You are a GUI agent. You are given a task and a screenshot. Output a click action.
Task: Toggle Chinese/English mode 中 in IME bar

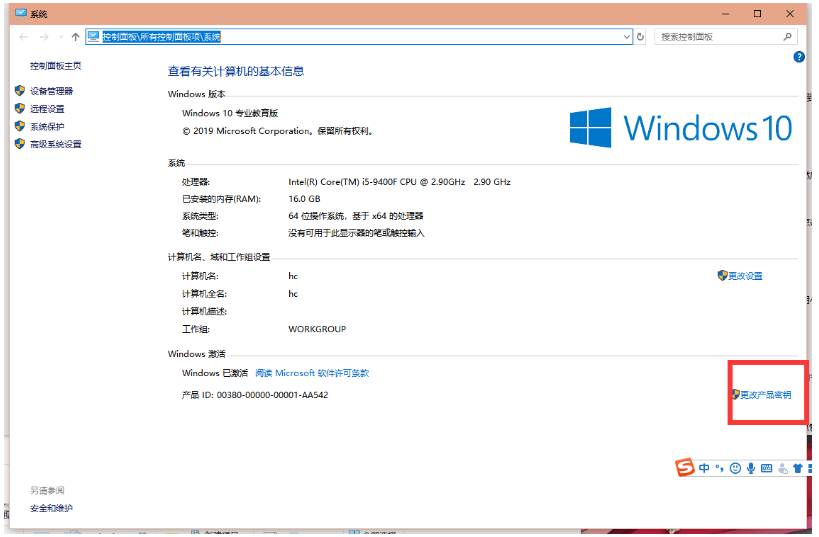[704, 467]
